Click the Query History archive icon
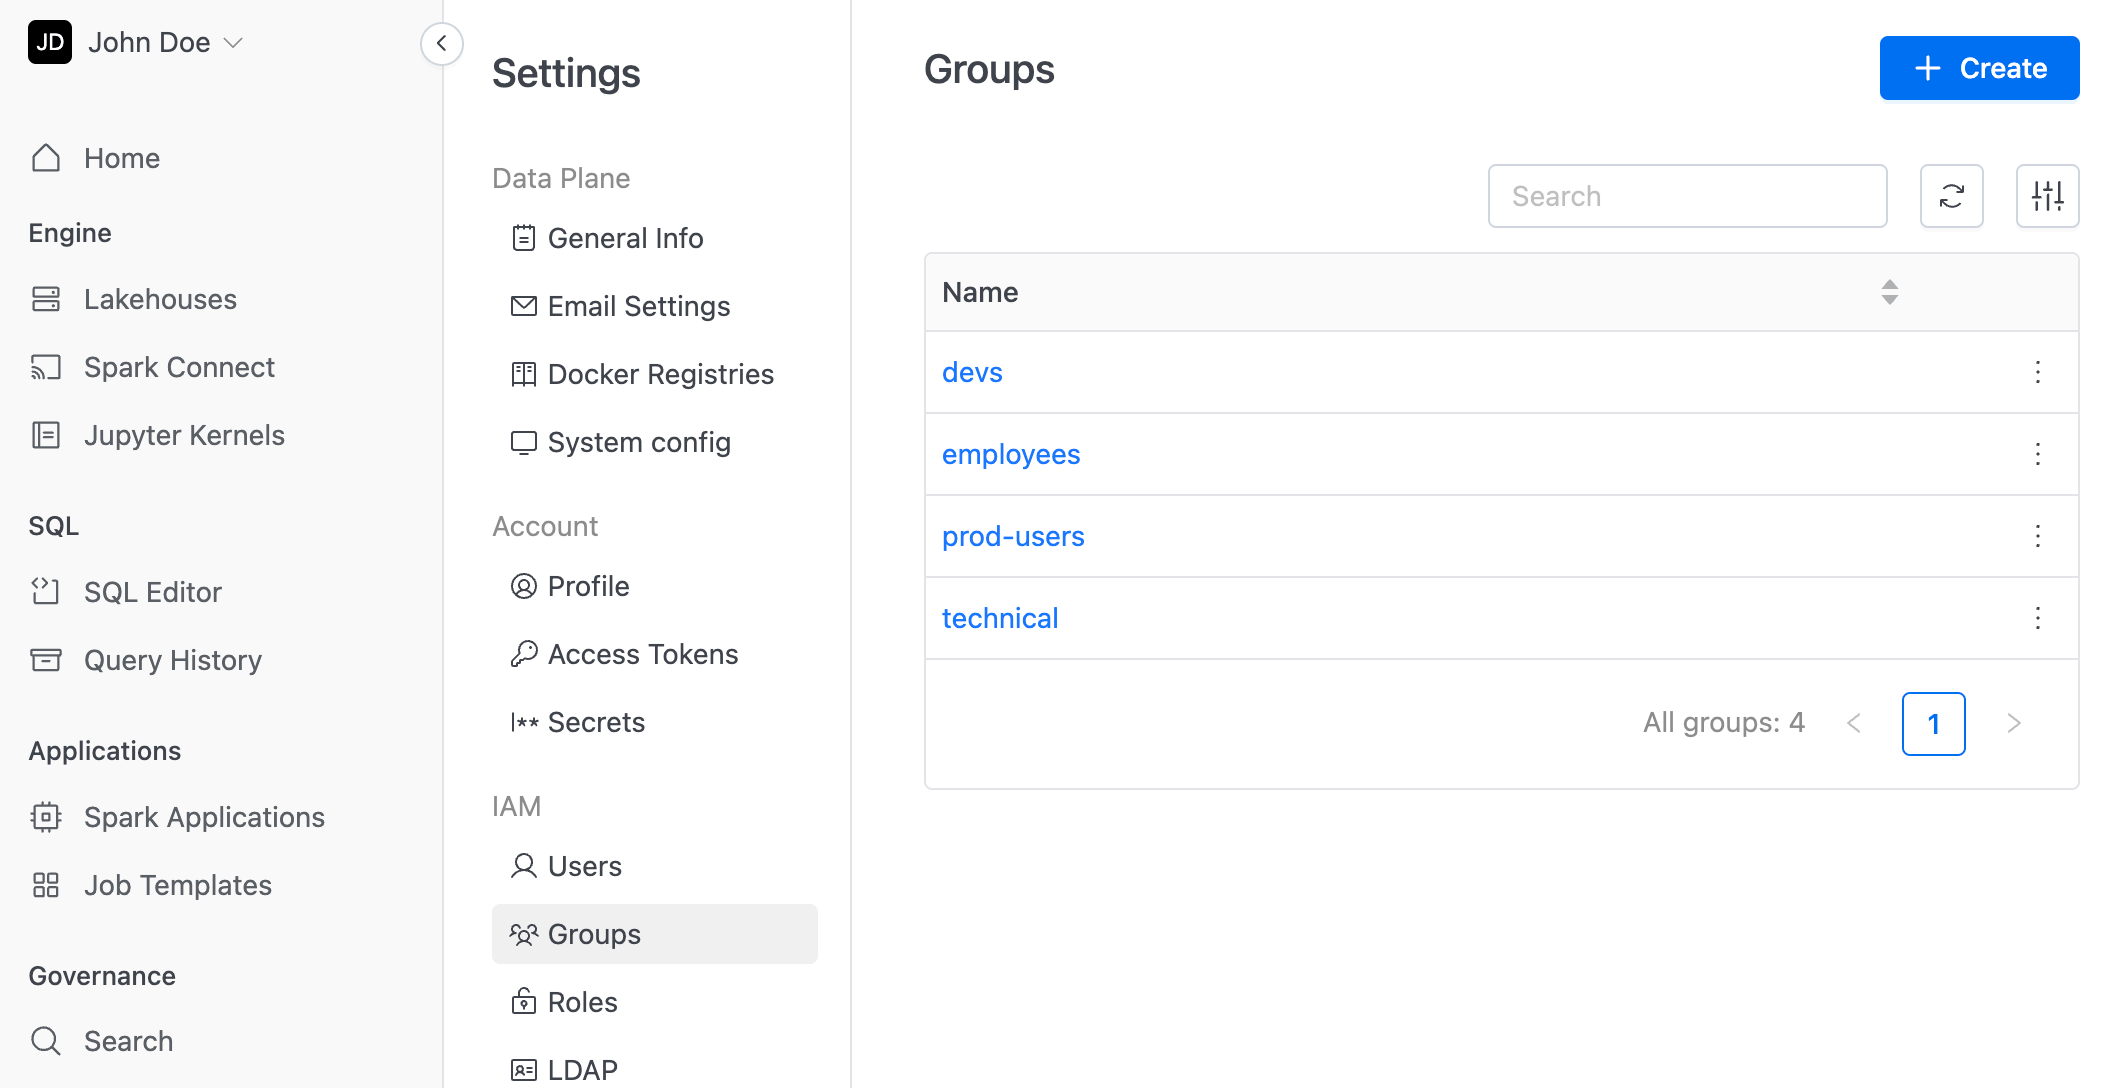Image resolution: width=2122 pixels, height=1088 pixels. (x=46, y=660)
